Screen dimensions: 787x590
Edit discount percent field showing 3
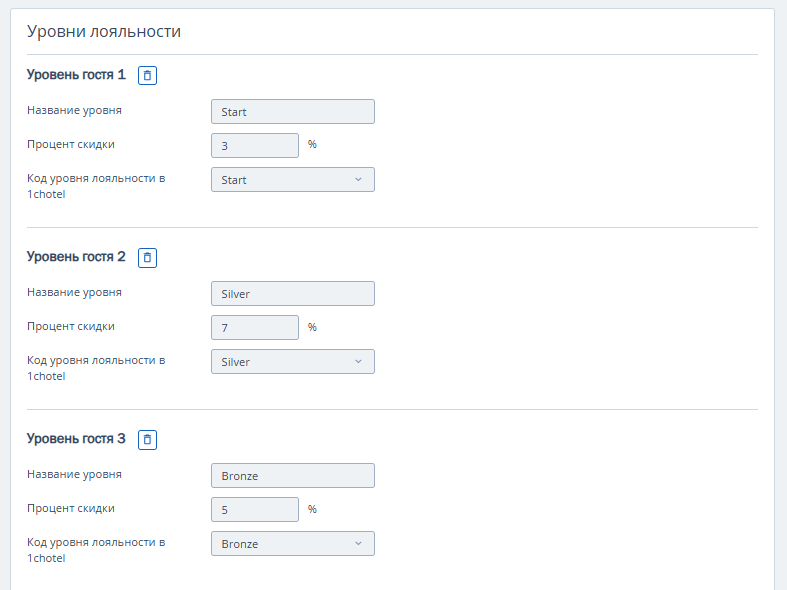[255, 145]
